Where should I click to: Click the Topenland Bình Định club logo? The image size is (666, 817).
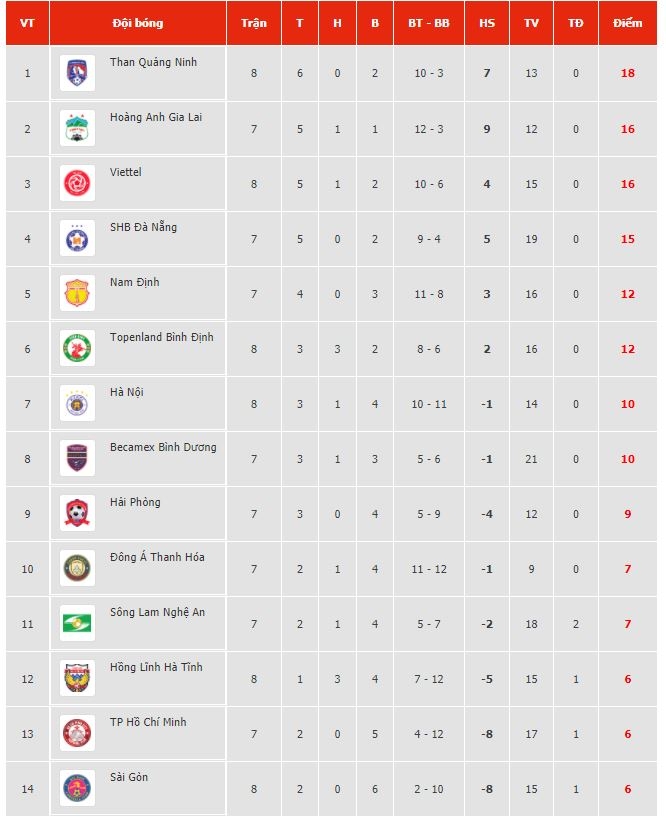pyautogui.click(x=77, y=348)
